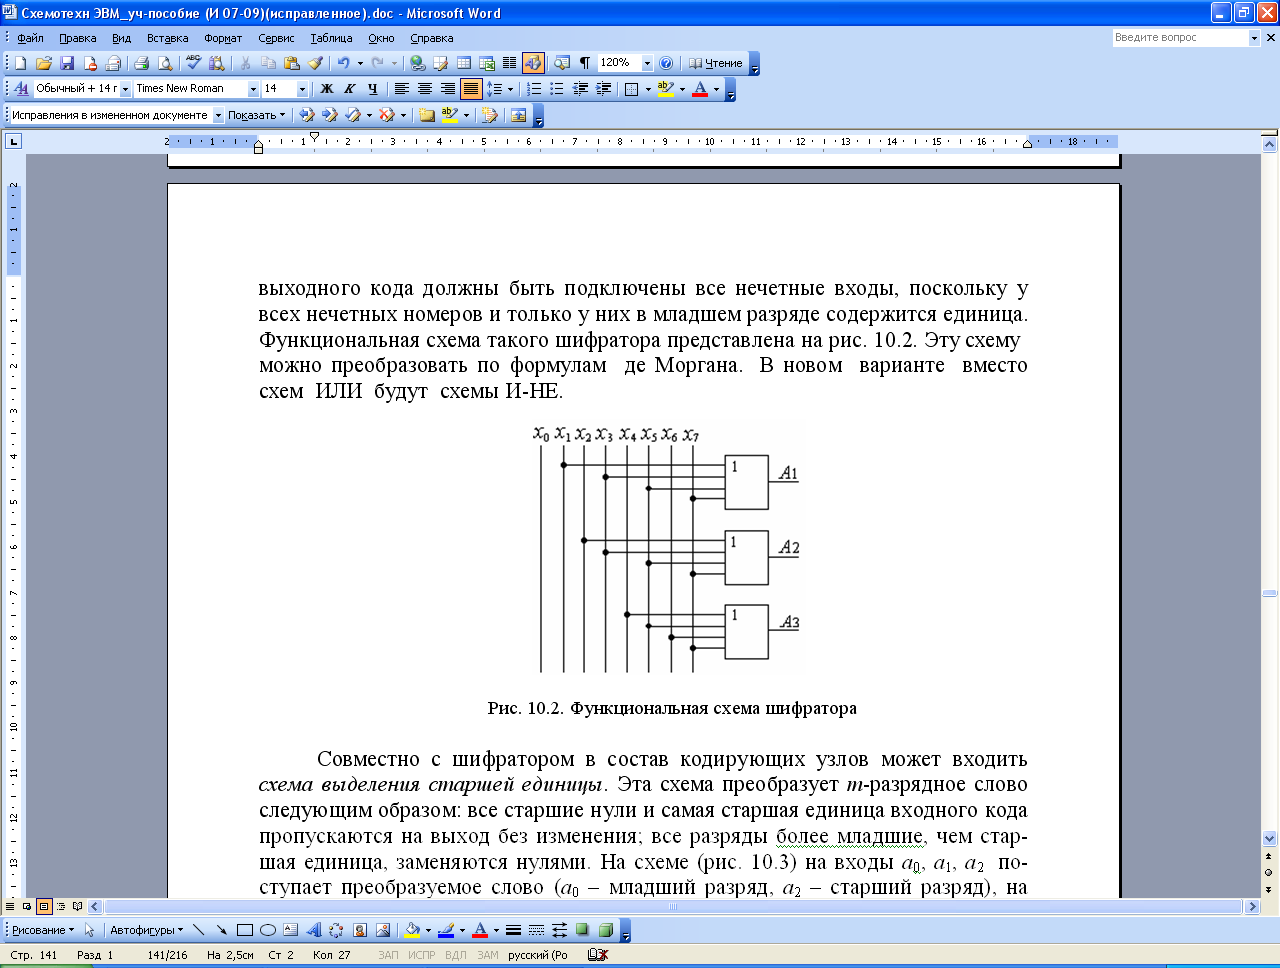Select the Rectangle drawing tool

click(244, 930)
